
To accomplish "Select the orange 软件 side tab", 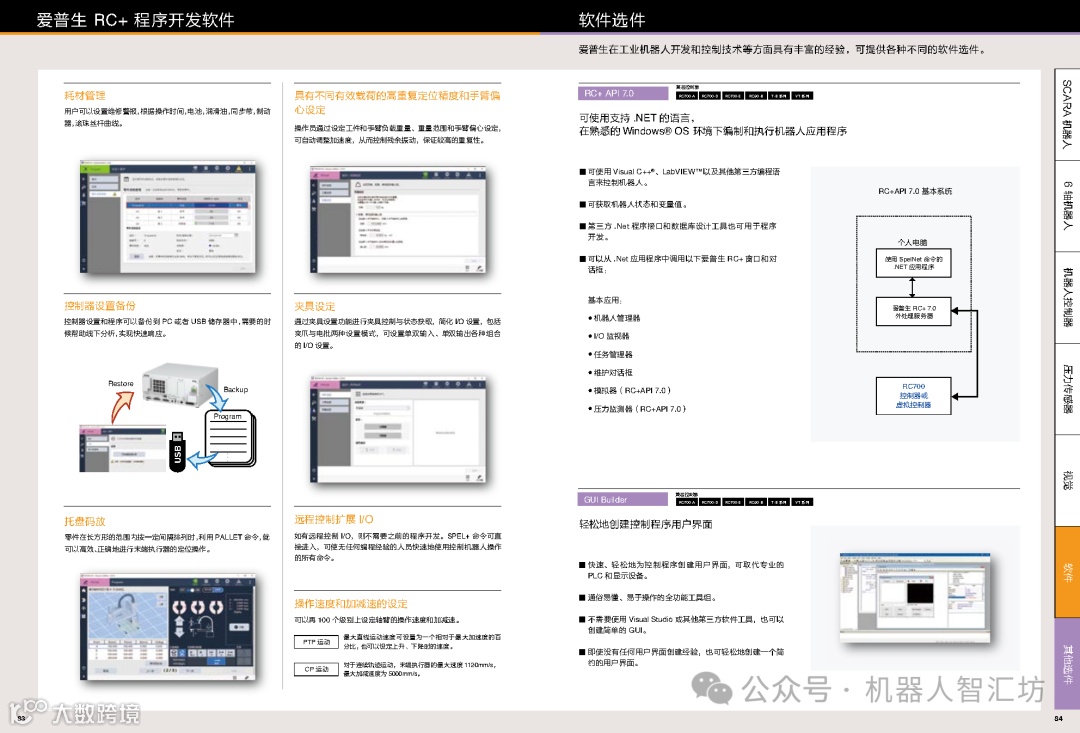I will coord(1067,572).
